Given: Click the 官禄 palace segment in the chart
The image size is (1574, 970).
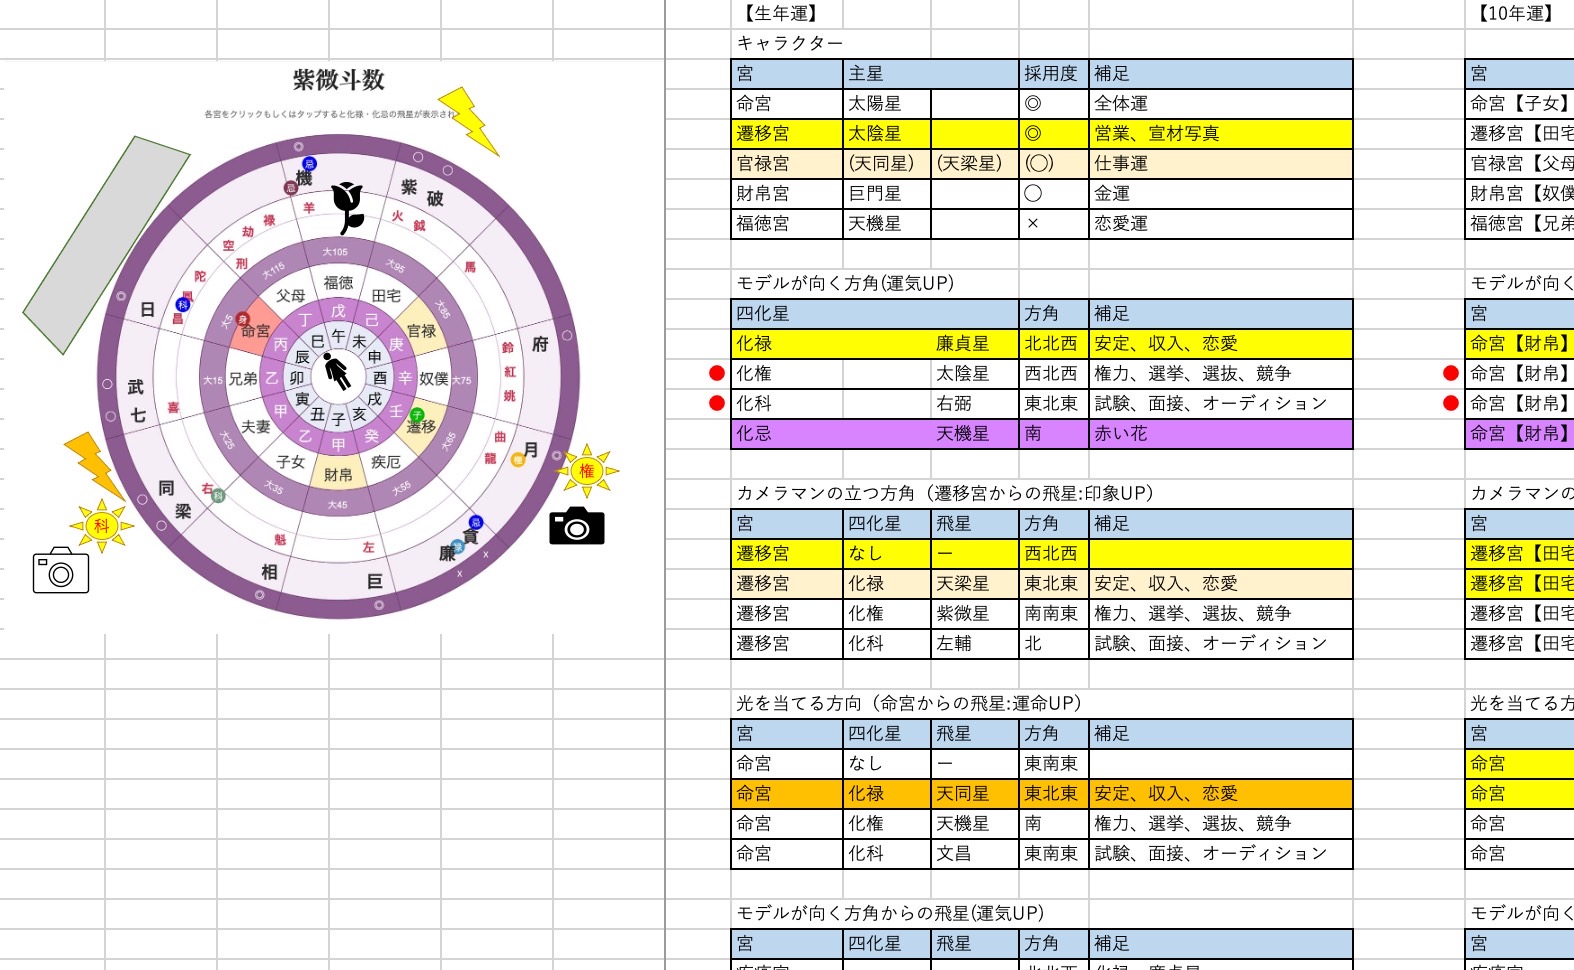Looking at the screenshot, I should pyautogui.click(x=421, y=330).
